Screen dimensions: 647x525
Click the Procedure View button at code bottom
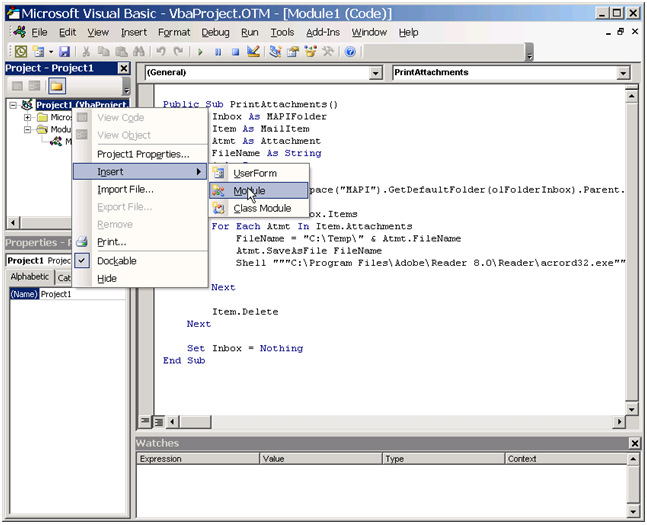(145, 421)
